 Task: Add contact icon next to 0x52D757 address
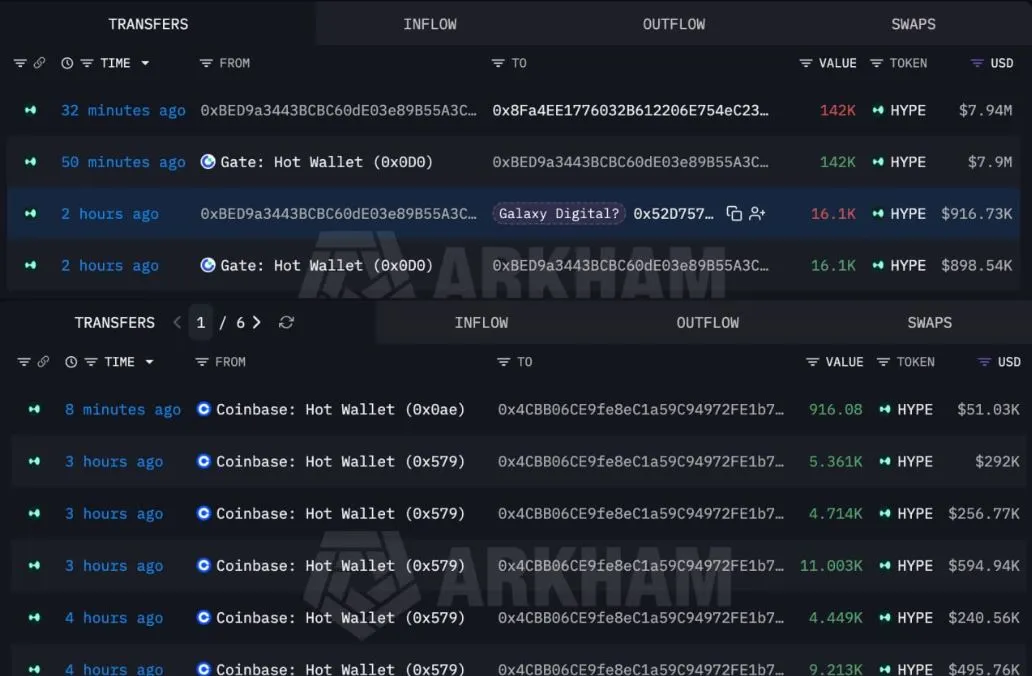(757, 214)
